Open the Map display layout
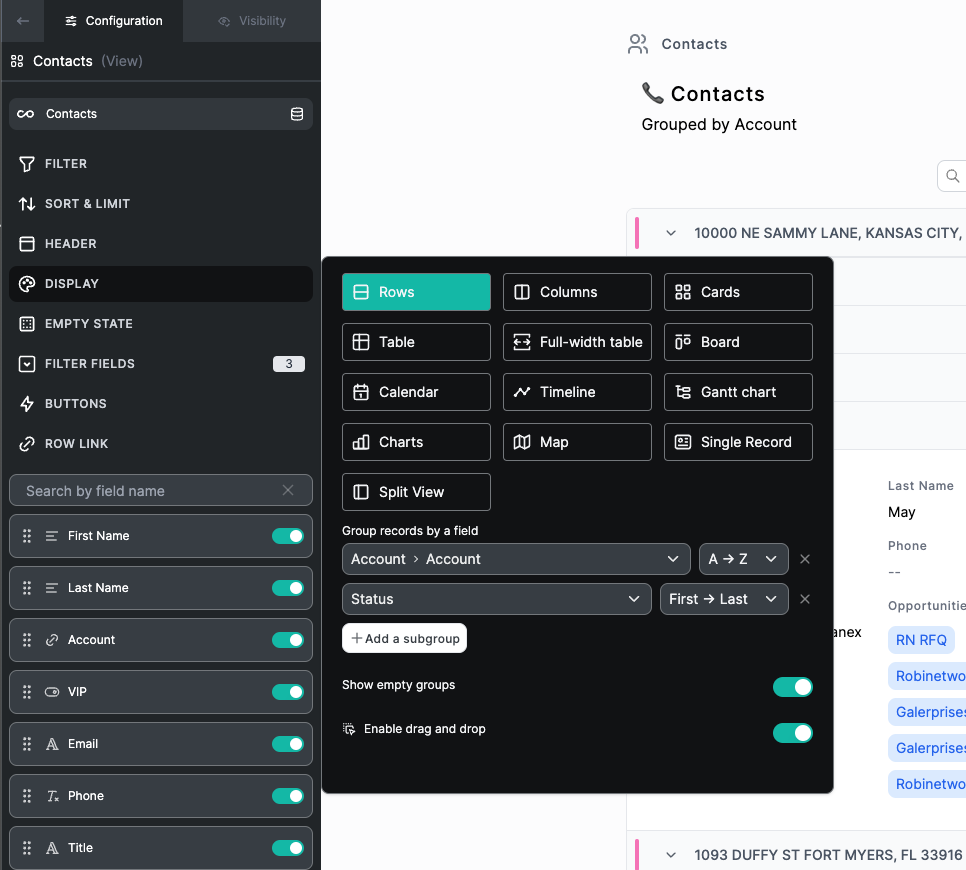 [x=577, y=441]
